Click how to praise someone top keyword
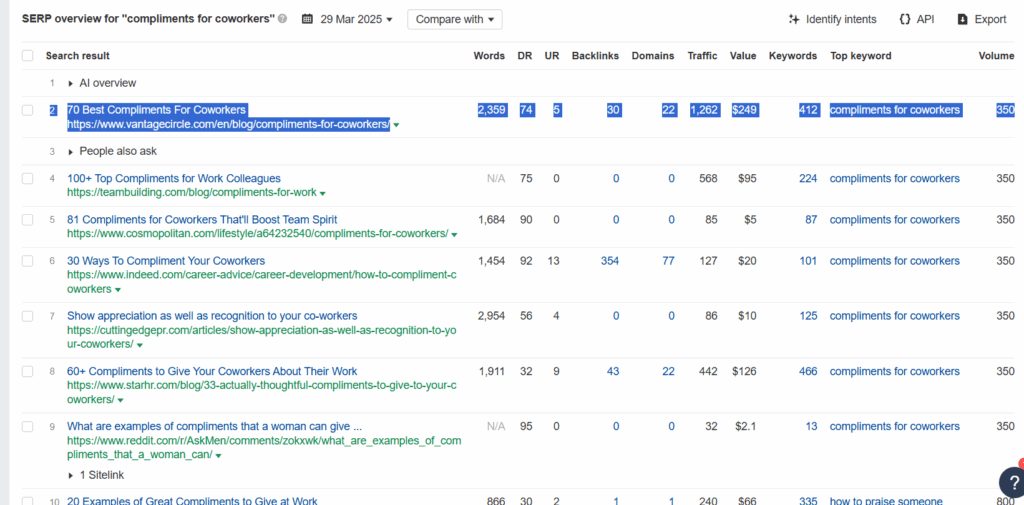This screenshot has width=1024, height=505. coord(884,500)
